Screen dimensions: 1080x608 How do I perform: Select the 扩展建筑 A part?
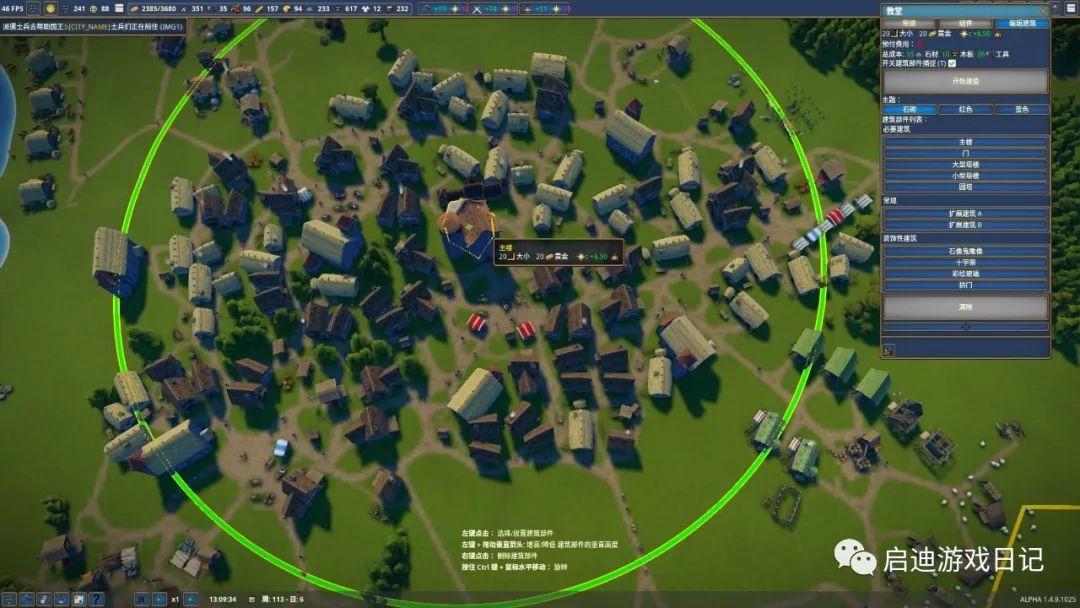(x=966, y=213)
